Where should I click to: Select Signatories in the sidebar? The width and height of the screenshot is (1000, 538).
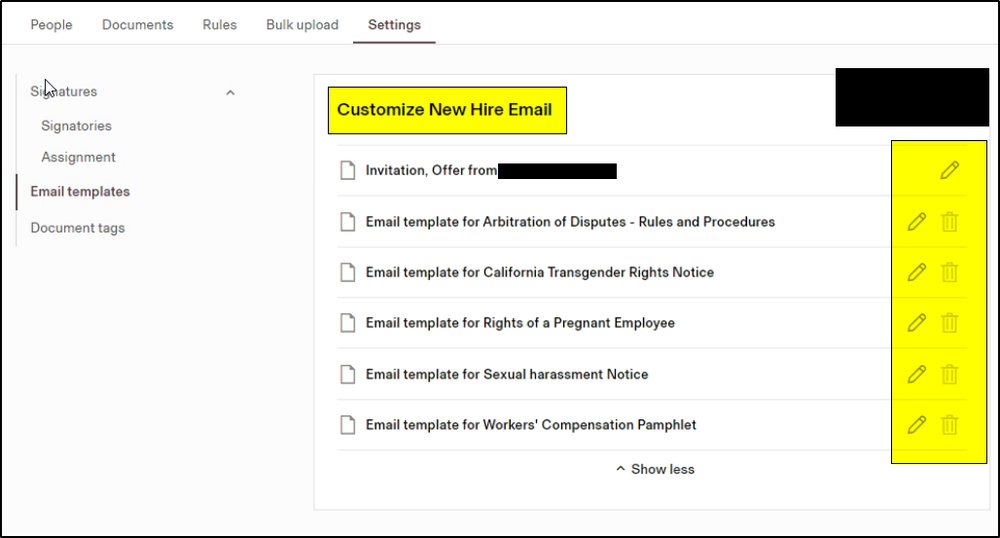[76, 126]
